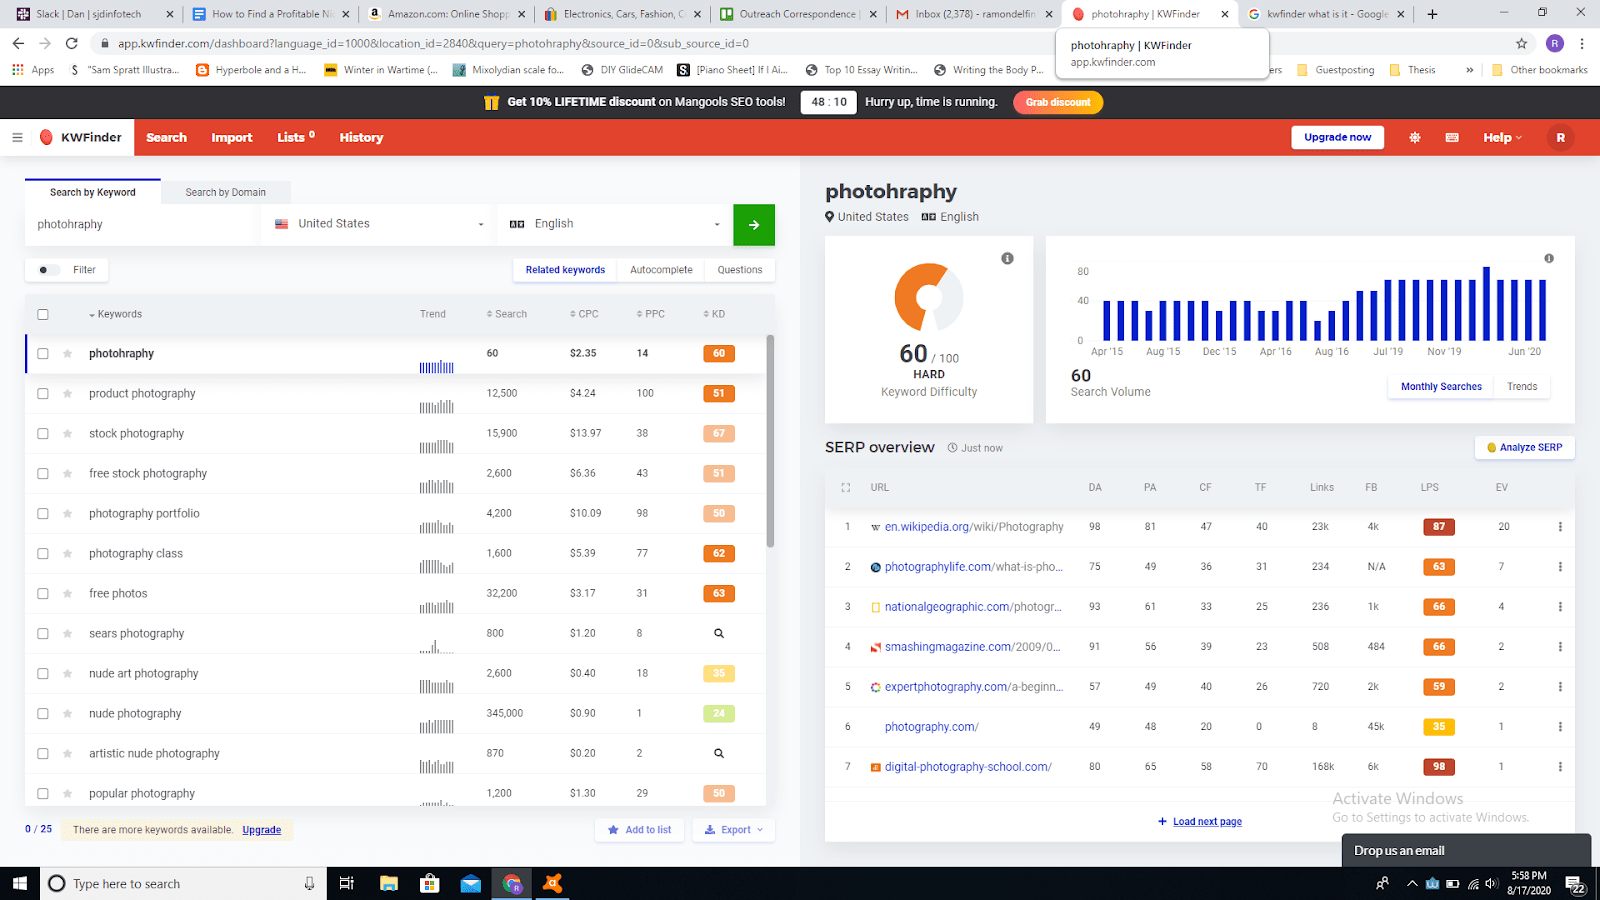This screenshot has width=1600, height=900.
Task: Click the theme settings icon in header
Action: (1414, 137)
